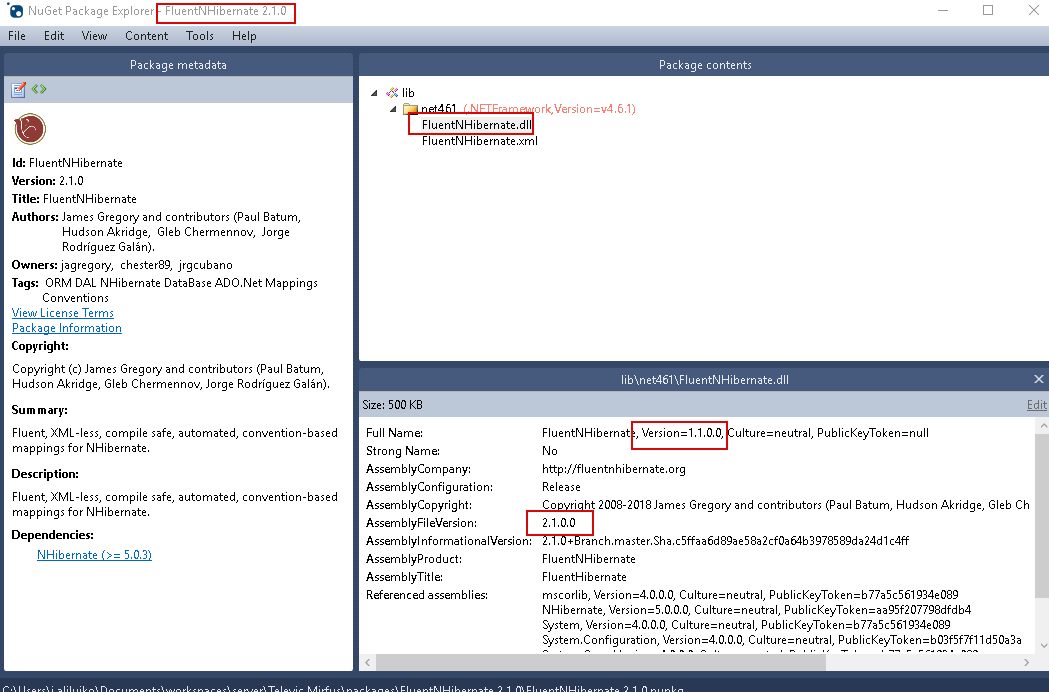This screenshot has width=1049, height=692.
Task: Open View License Terms link
Action: pos(63,313)
